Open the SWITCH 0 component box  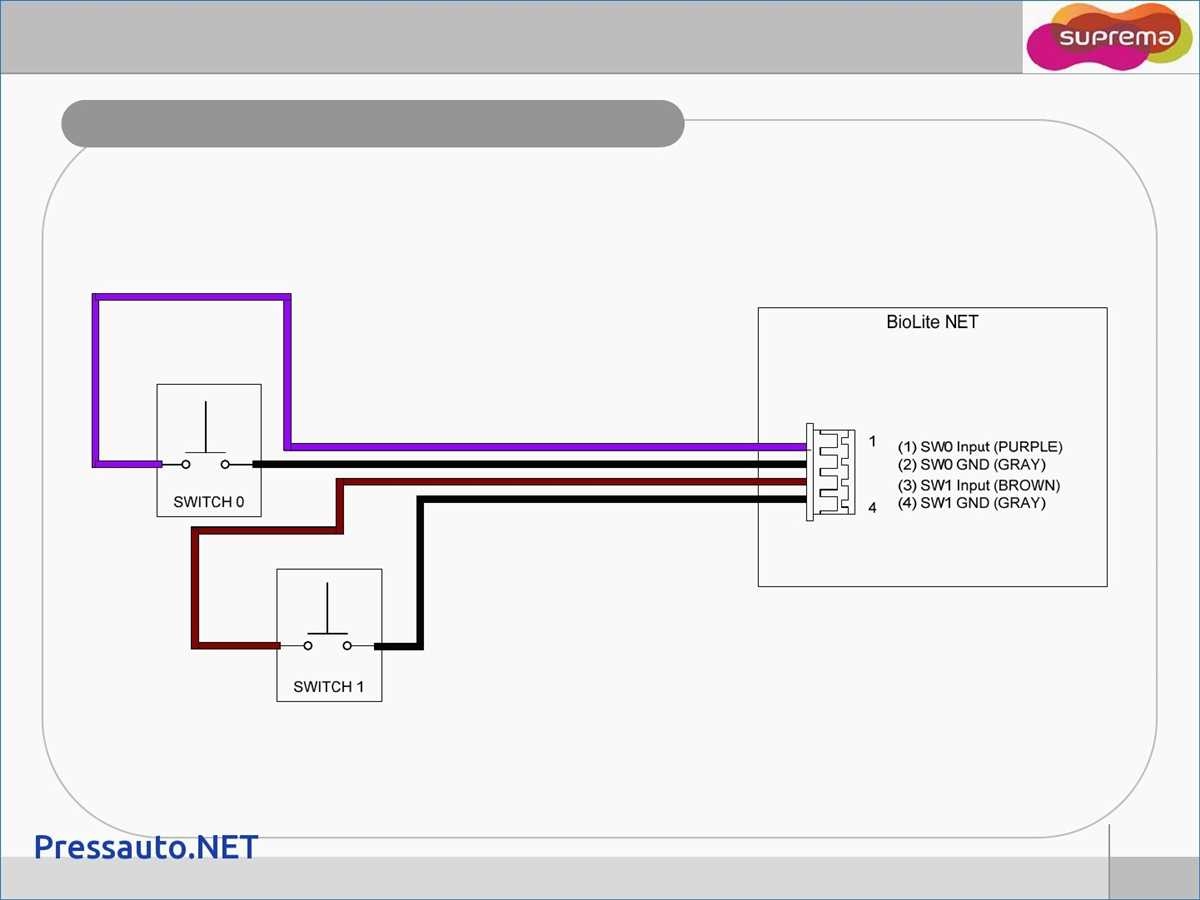pos(208,449)
